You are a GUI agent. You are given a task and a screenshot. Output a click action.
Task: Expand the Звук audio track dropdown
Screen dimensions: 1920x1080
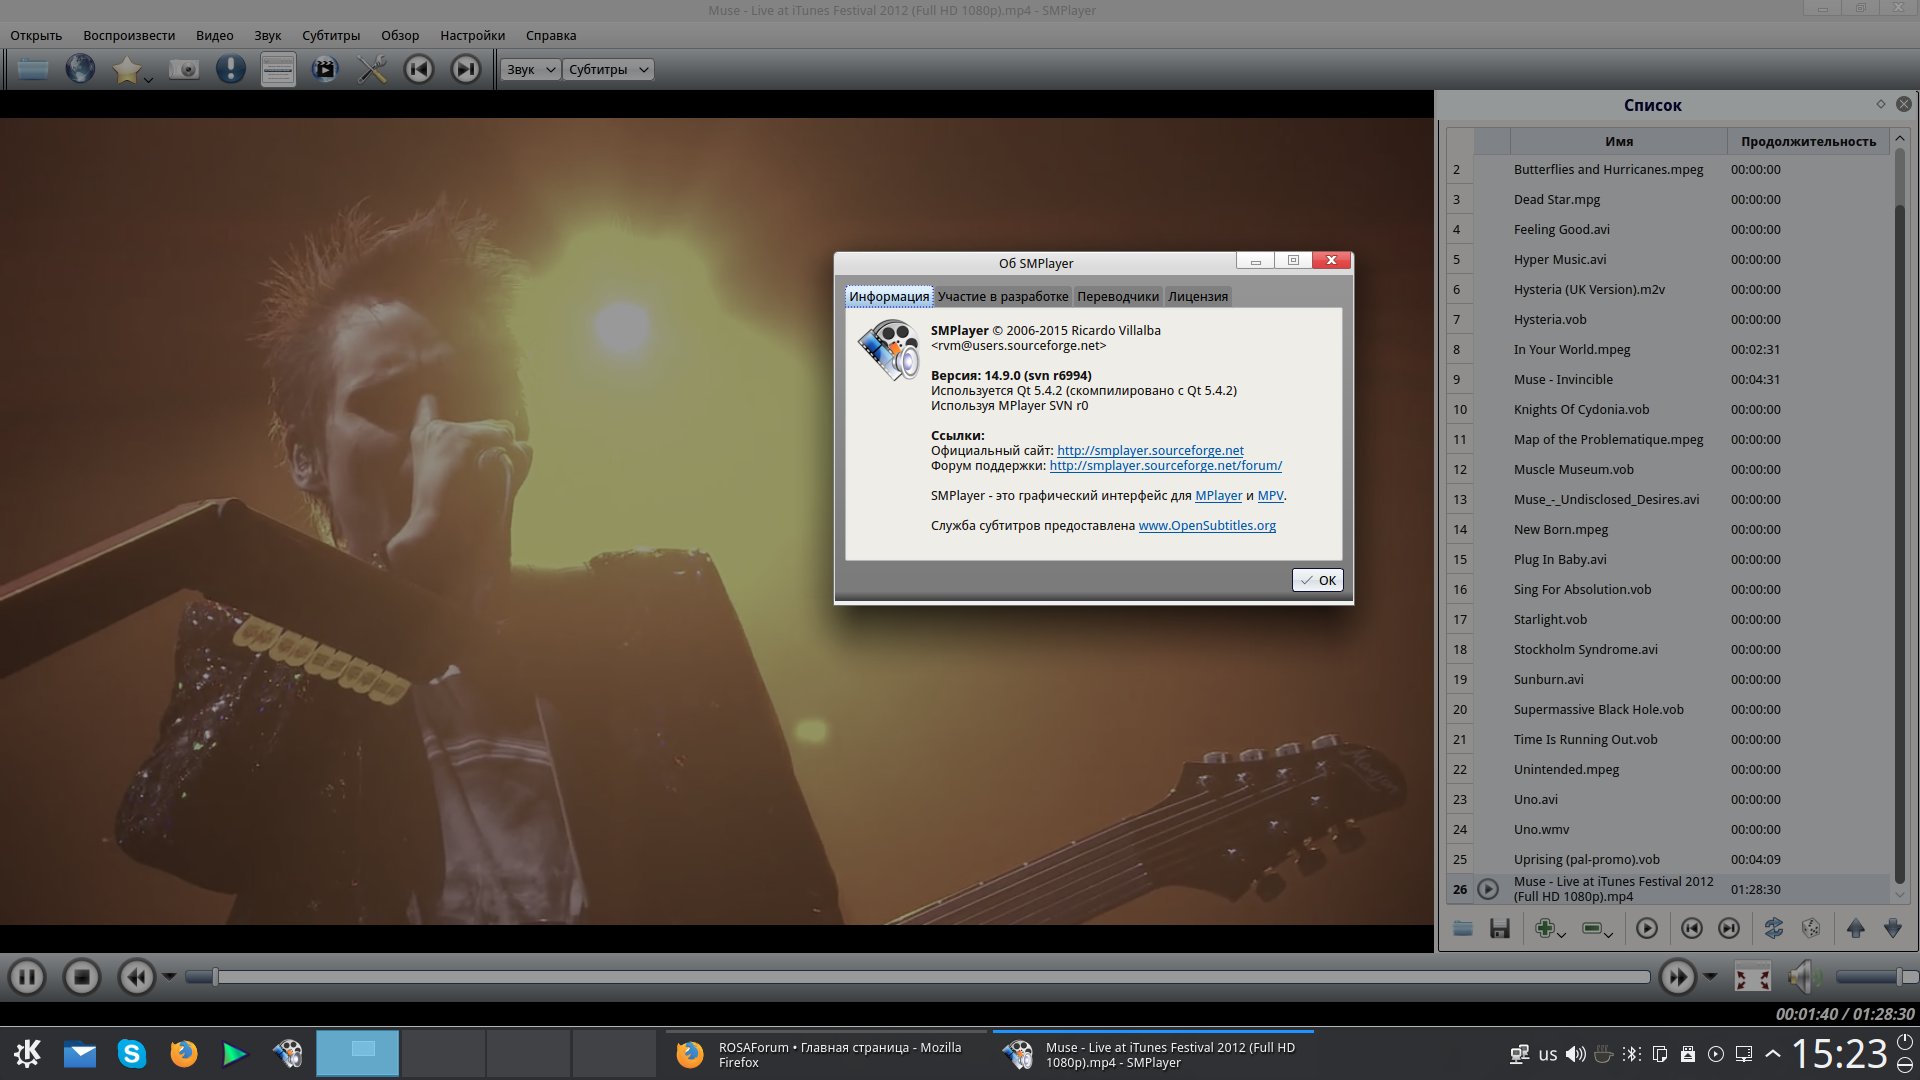530,69
